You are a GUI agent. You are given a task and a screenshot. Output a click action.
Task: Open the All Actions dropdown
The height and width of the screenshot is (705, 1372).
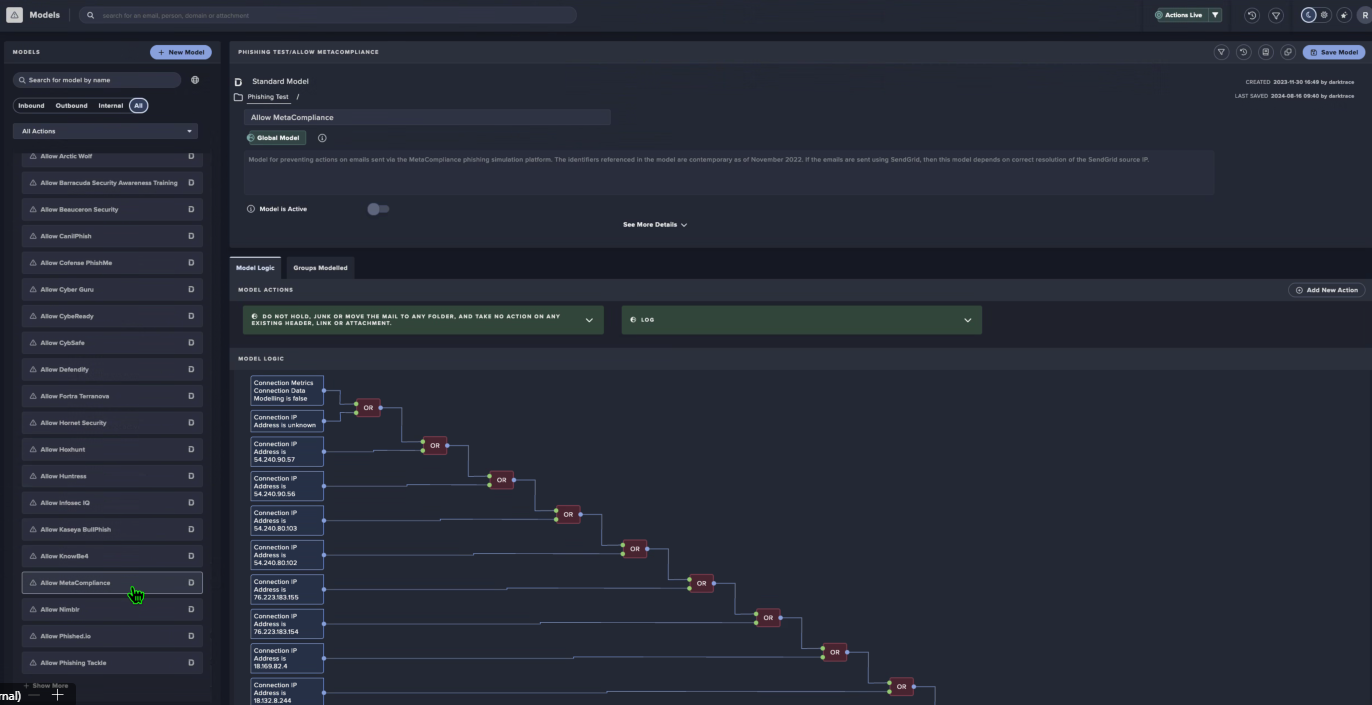[105, 131]
